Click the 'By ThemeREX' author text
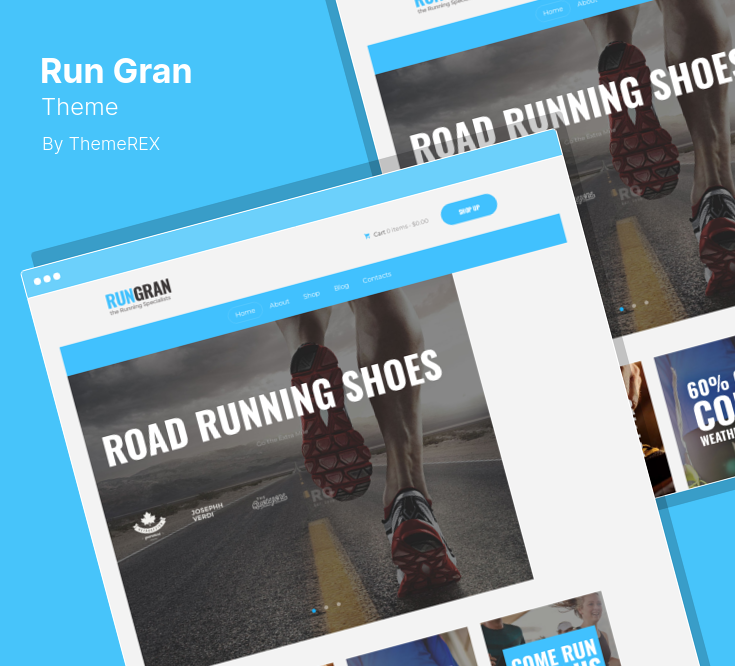 click(101, 144)
